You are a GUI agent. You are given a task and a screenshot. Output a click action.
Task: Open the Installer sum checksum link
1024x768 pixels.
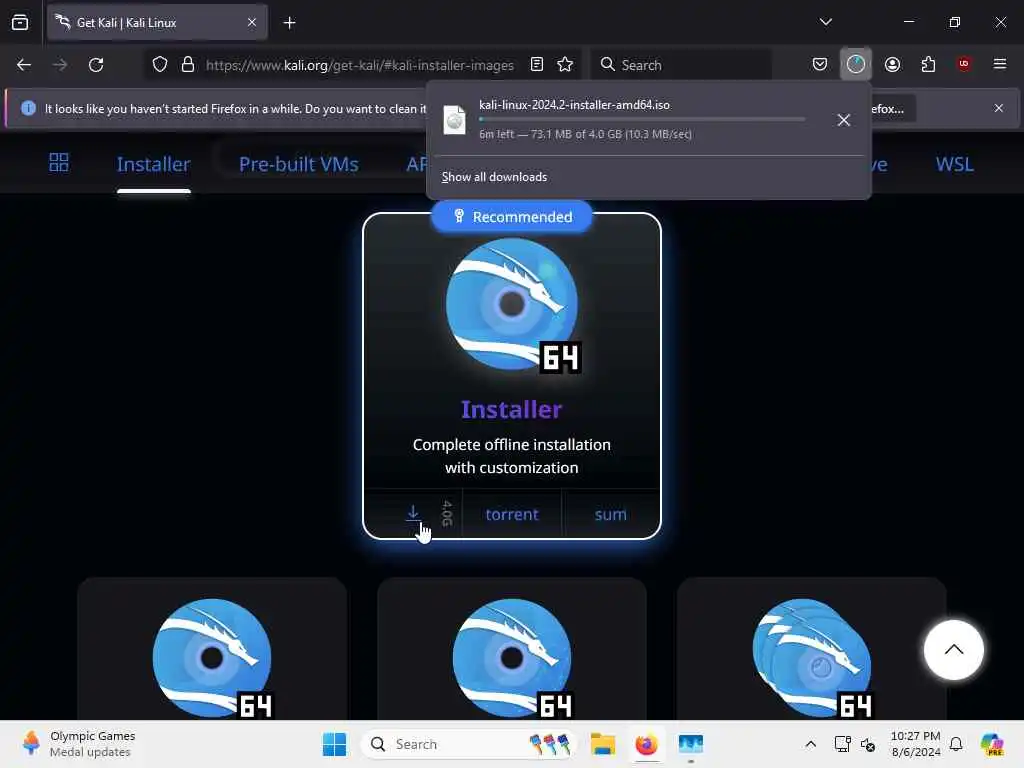[611, 515]
